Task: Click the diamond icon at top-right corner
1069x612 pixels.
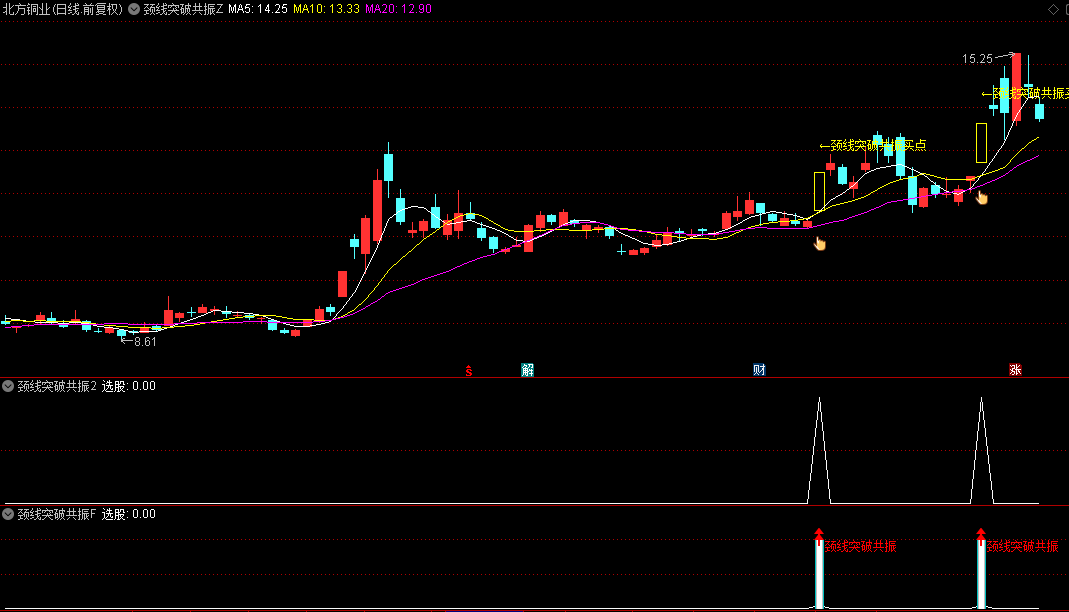Action: [1053, 9]
